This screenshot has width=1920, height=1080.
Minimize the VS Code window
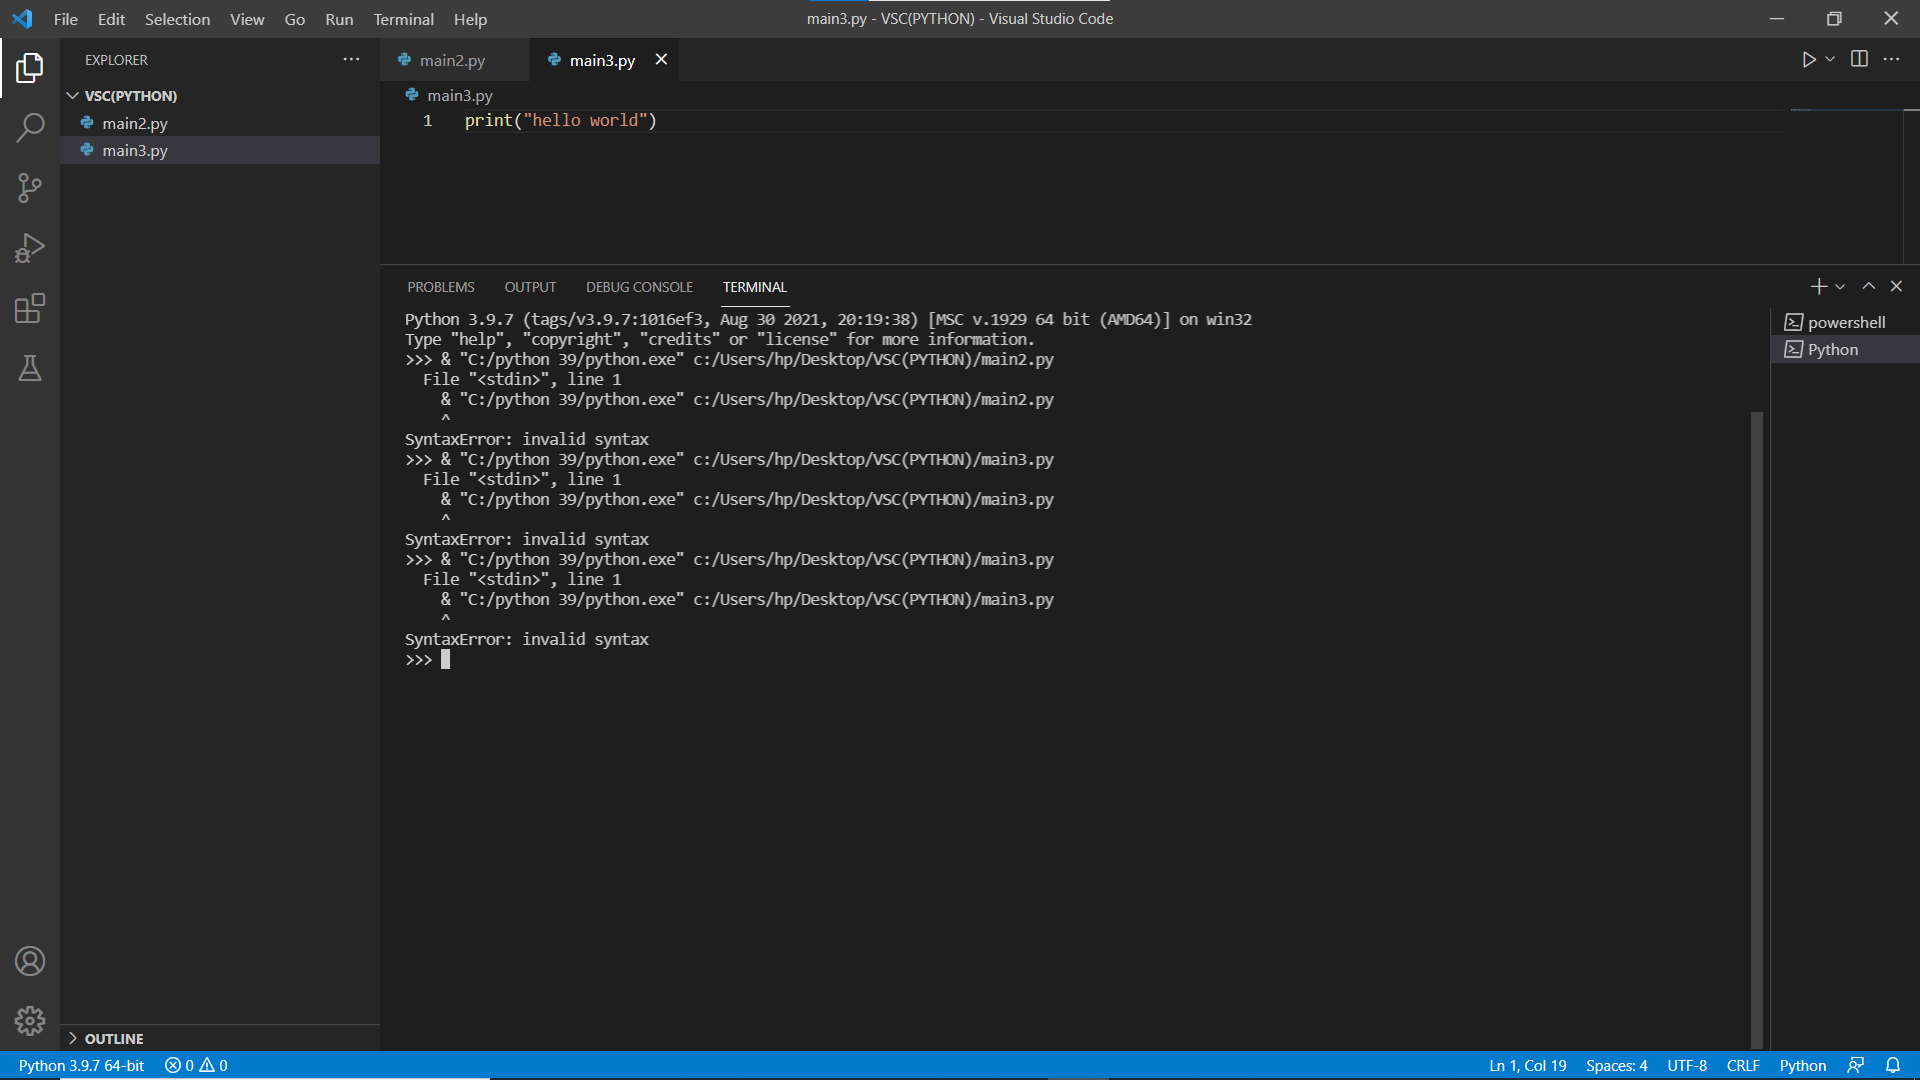point(1777,19)
